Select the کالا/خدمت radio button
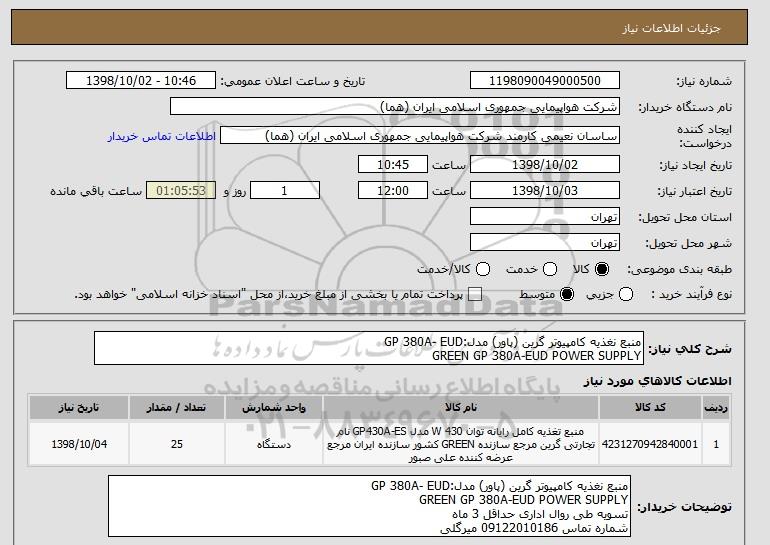 (x=483, y=269)
